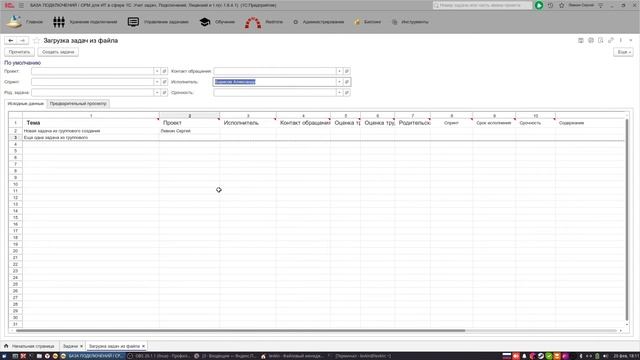The image size is (640, 360).
Task: Open Род. задача field selection icon
Action: 164,93
